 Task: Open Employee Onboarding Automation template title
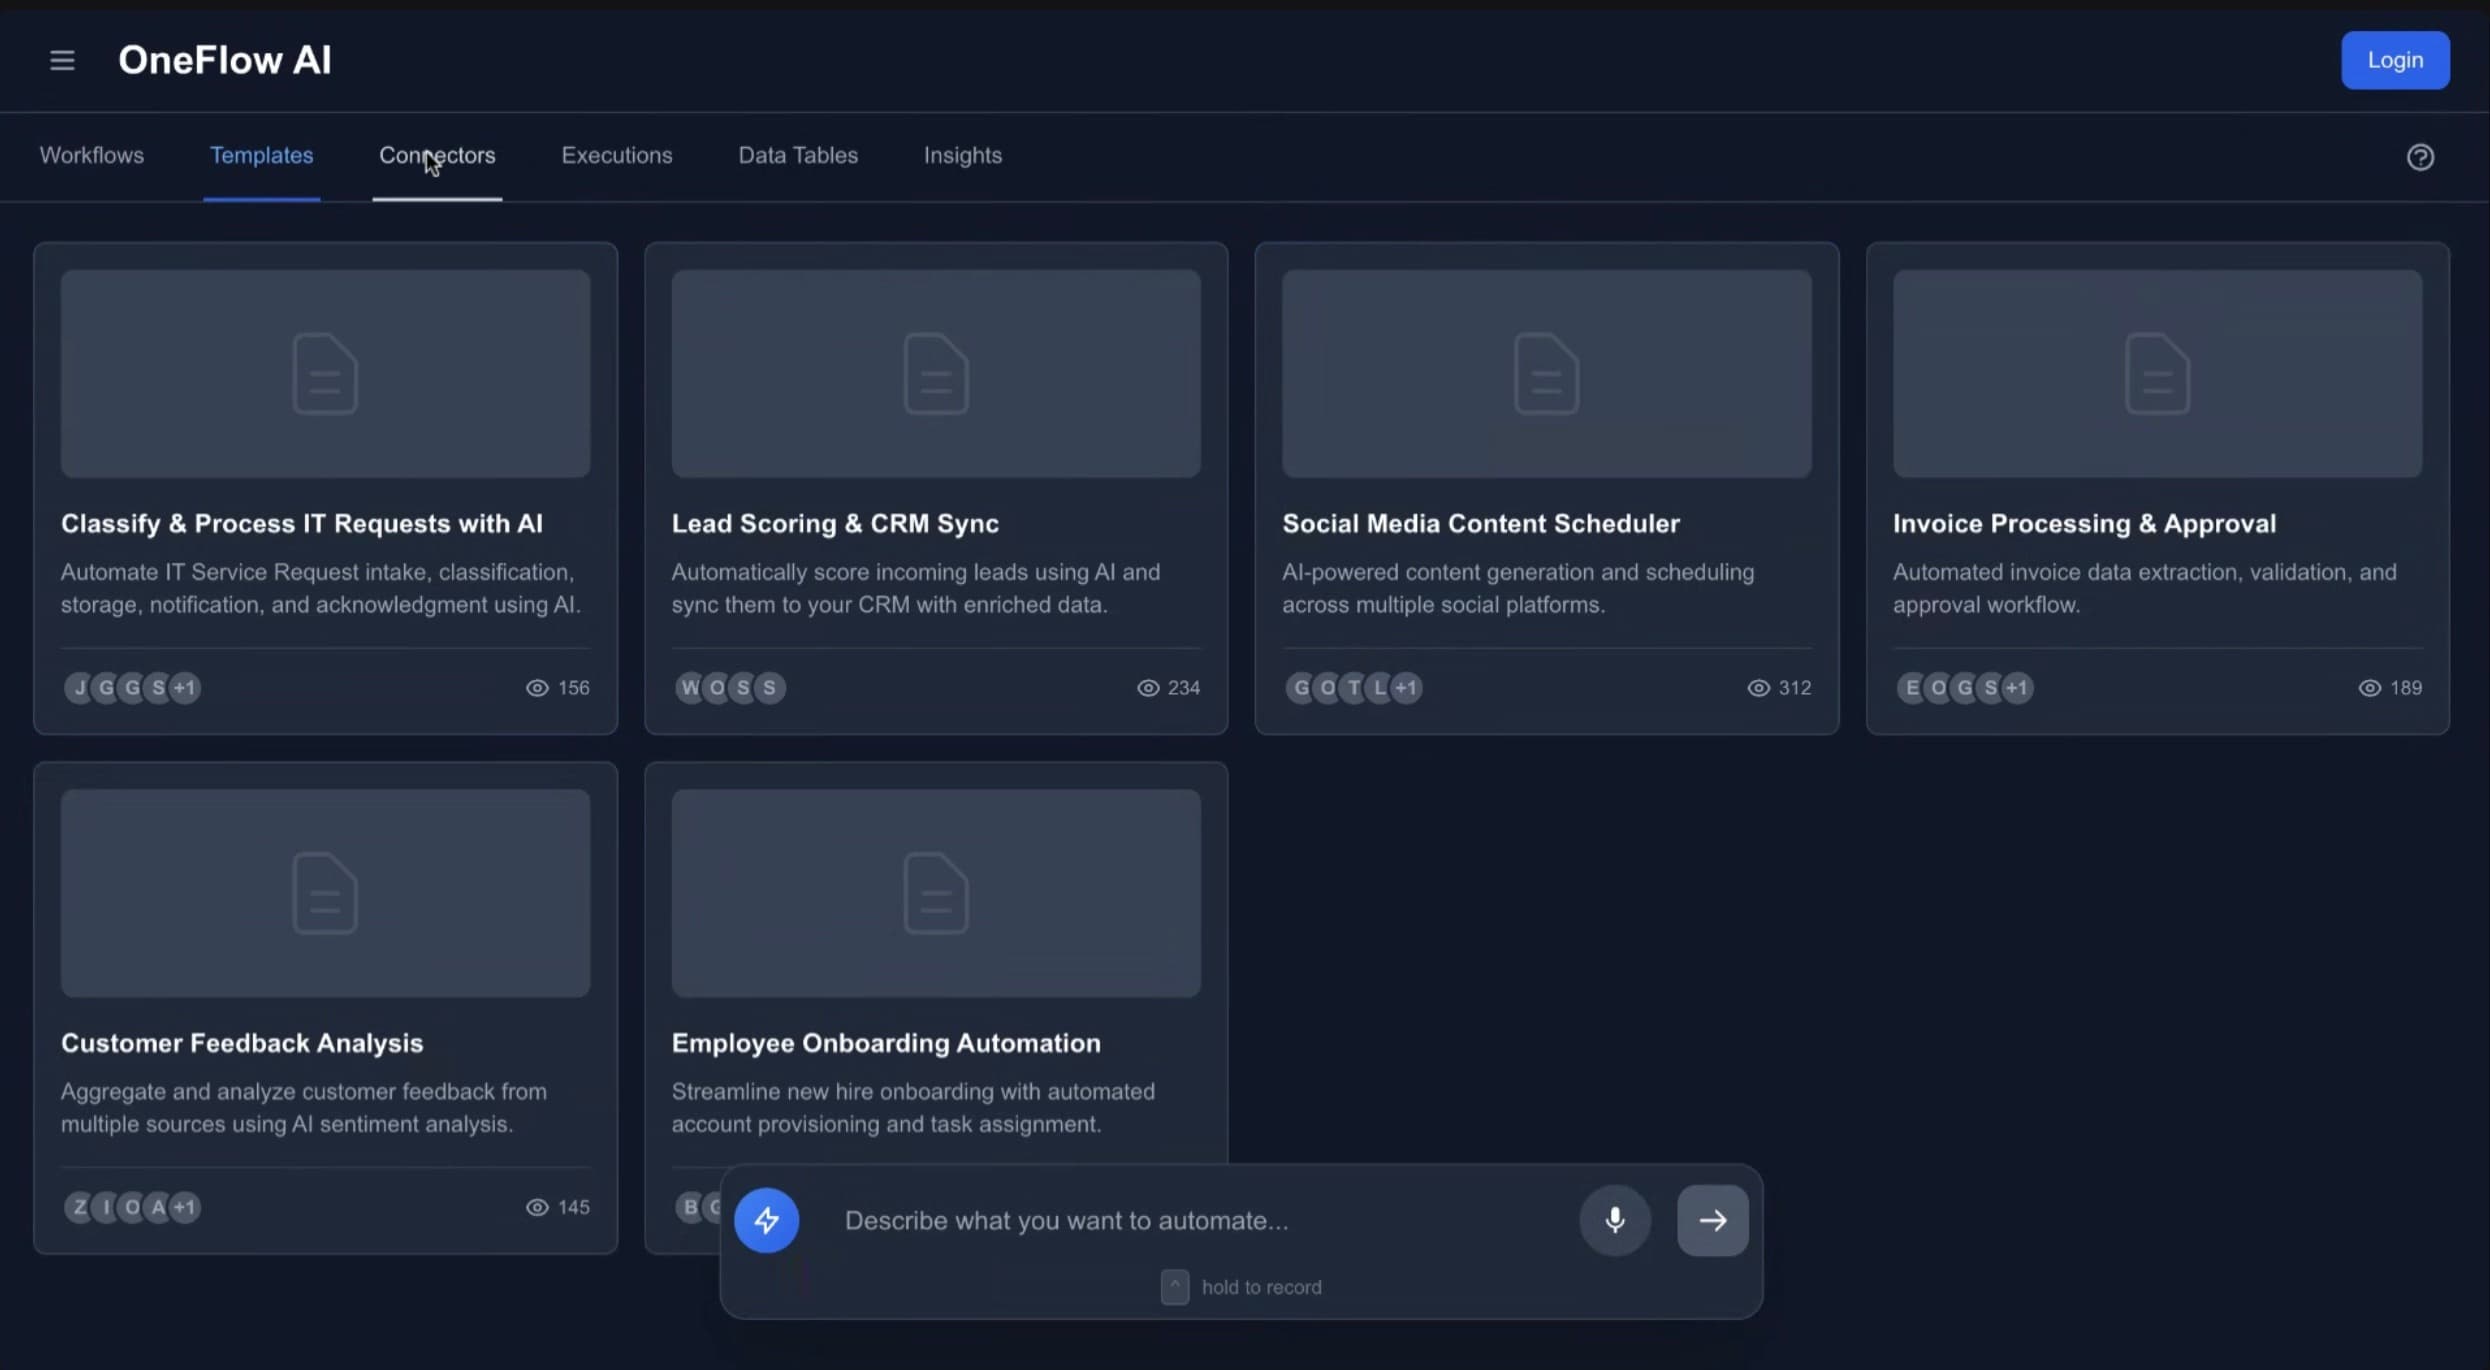[x=885, y=1043]
